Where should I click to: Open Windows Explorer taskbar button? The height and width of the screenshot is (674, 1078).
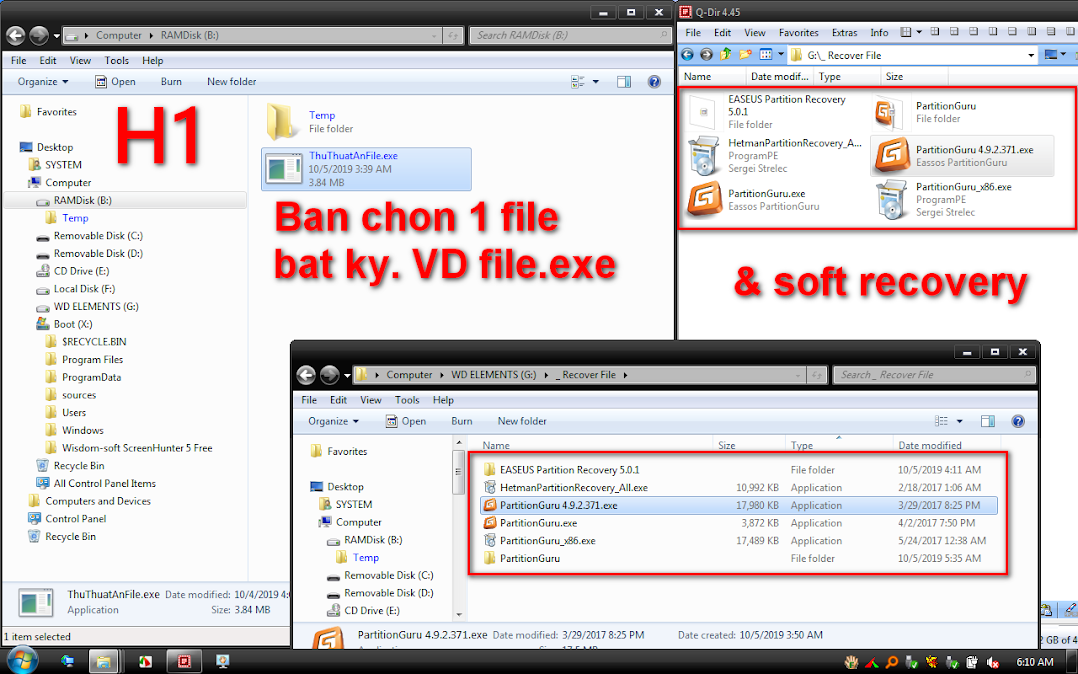click(x=103, y=662)
